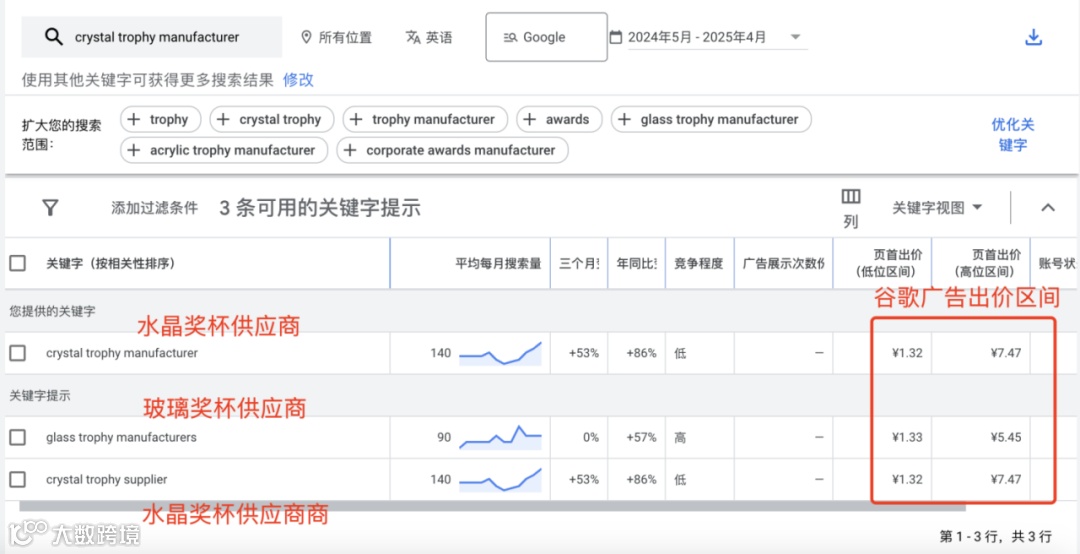Click the ¥5.45 high bid cell
1080x554 pixels.
point(1006,437)
